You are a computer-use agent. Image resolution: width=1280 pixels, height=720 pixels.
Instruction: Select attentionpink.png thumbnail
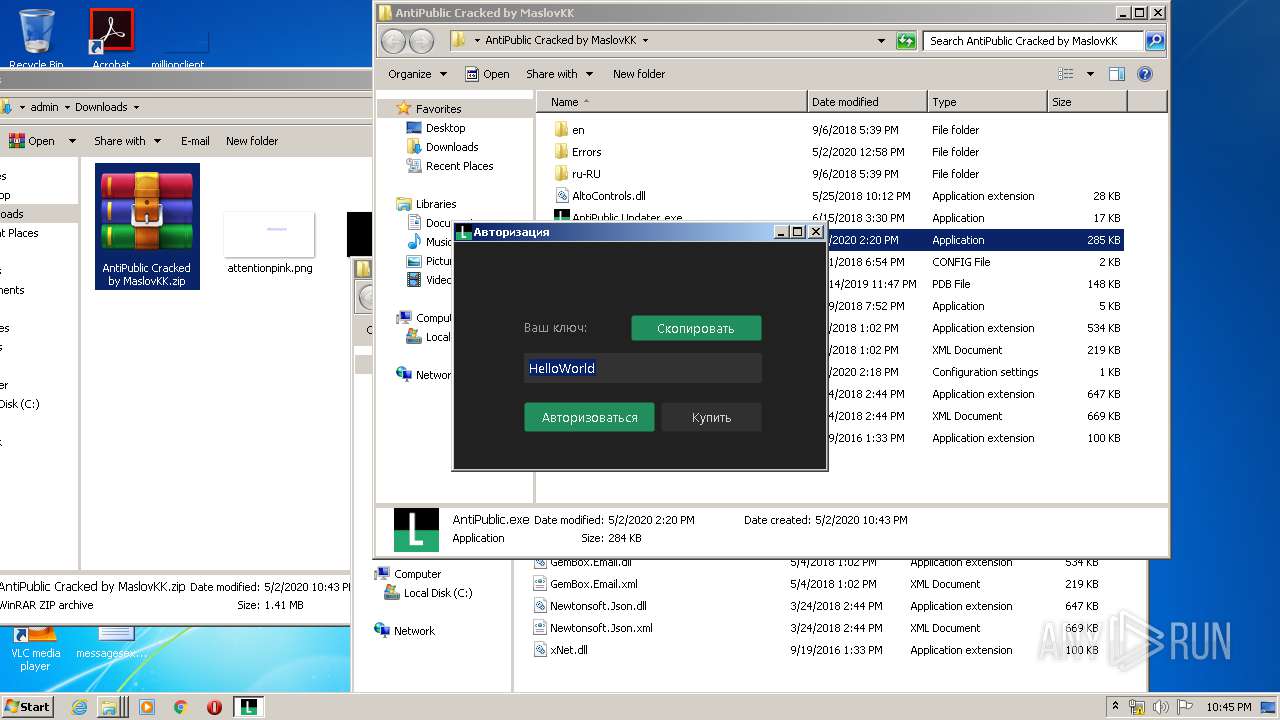(x=270, y=243)
